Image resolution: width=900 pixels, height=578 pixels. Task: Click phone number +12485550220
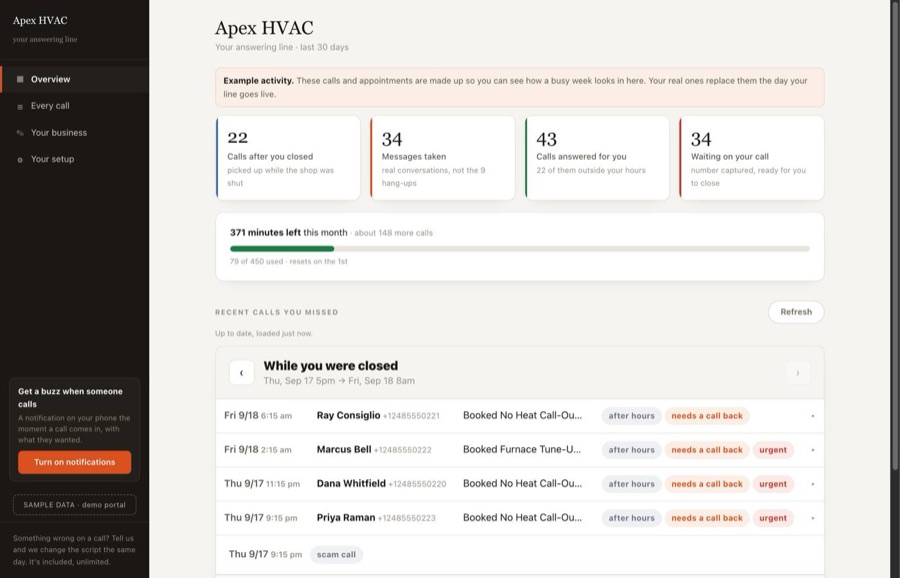tap(417, 484)
